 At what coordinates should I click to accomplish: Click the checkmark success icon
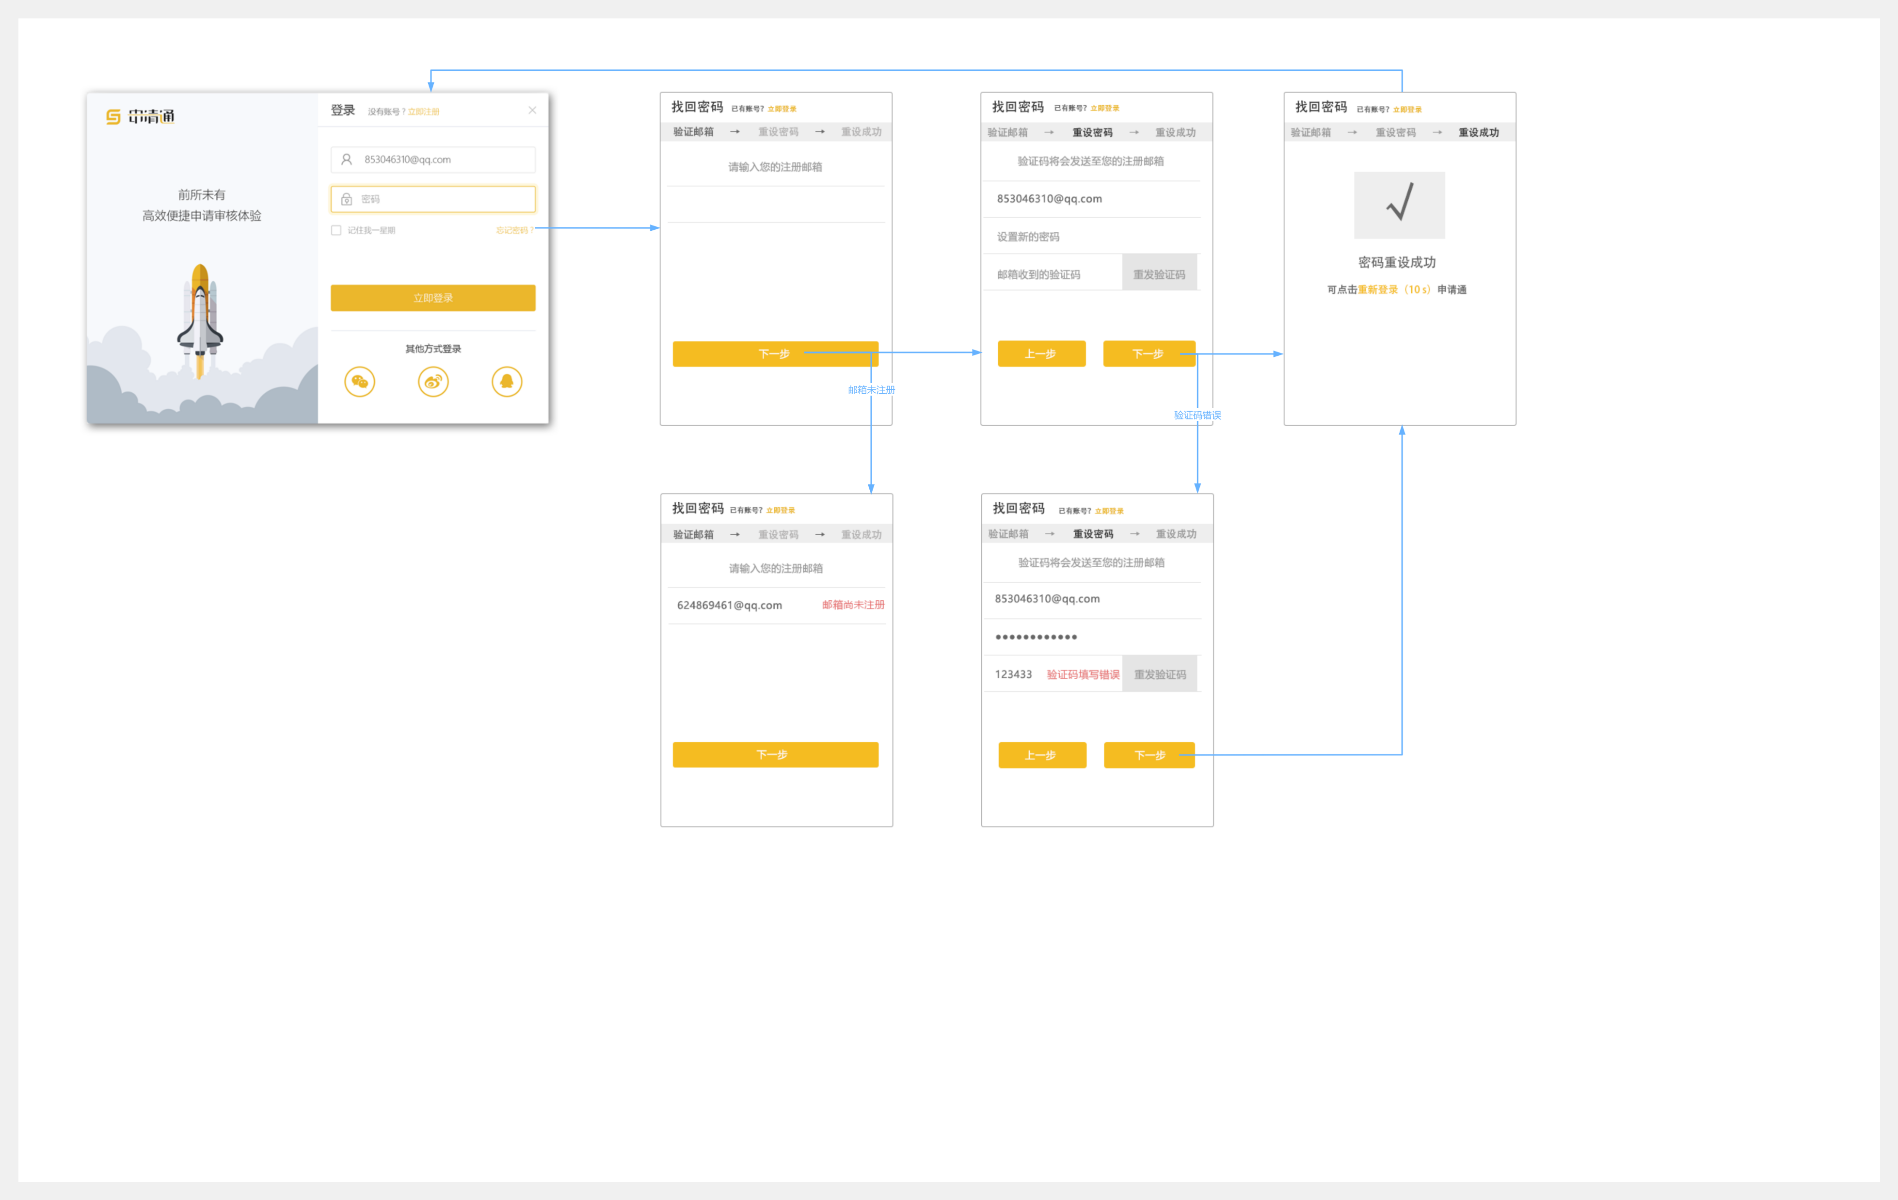click(x=1399, y=204)
